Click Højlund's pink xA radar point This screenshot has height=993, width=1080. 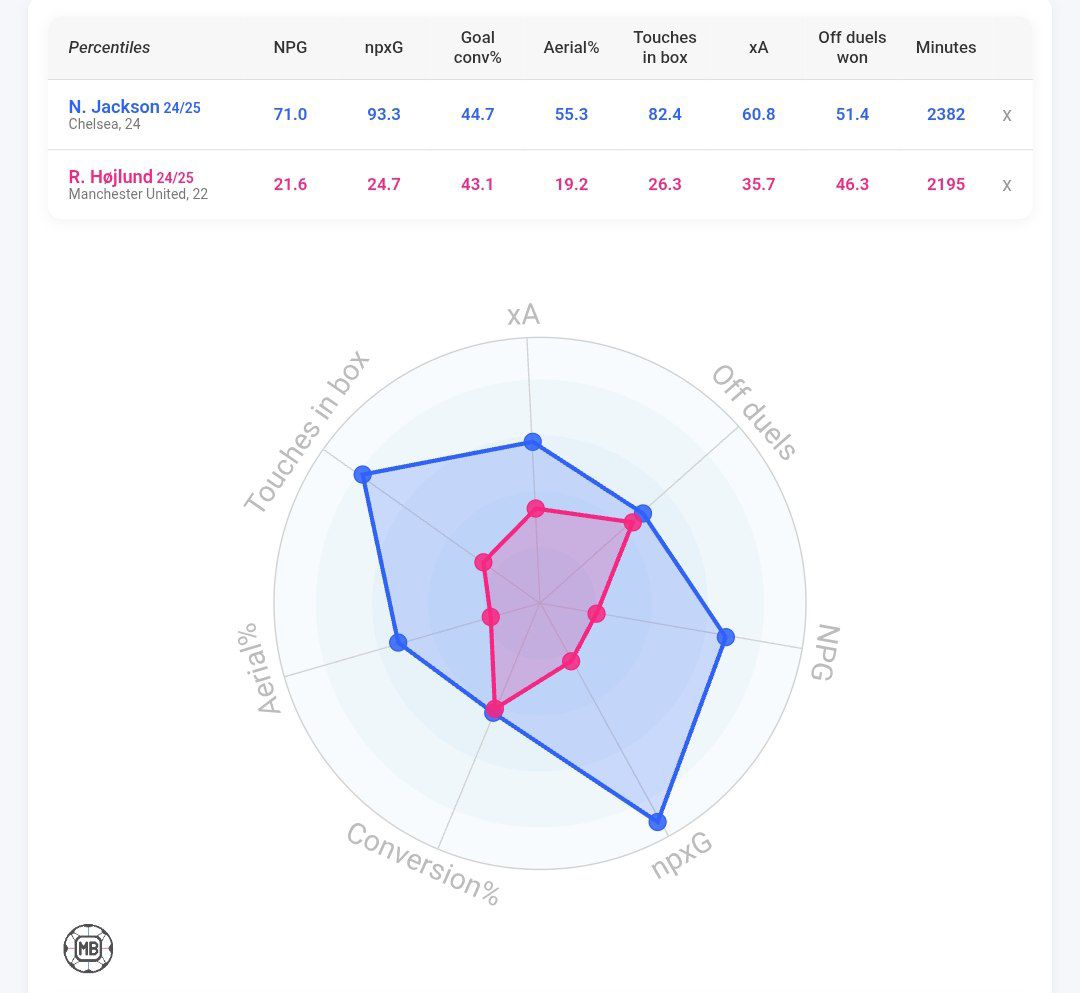536,508
